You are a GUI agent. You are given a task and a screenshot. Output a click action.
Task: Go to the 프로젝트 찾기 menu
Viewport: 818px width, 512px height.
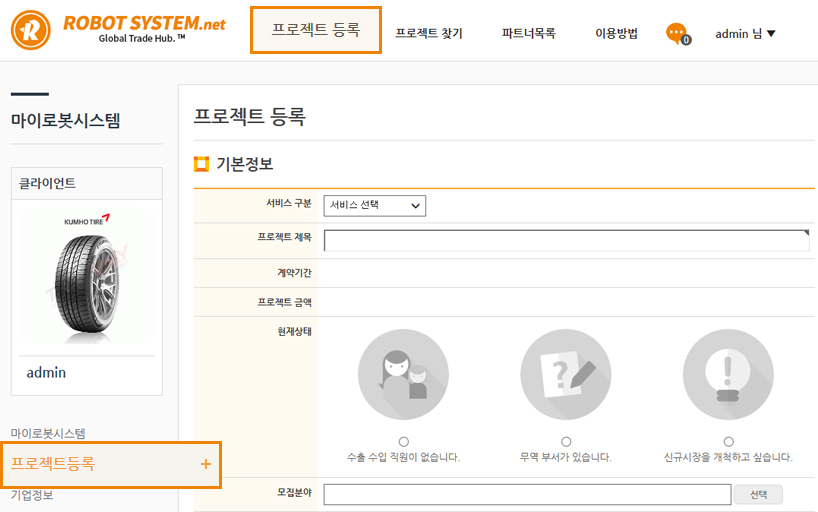tap(429, 33)
